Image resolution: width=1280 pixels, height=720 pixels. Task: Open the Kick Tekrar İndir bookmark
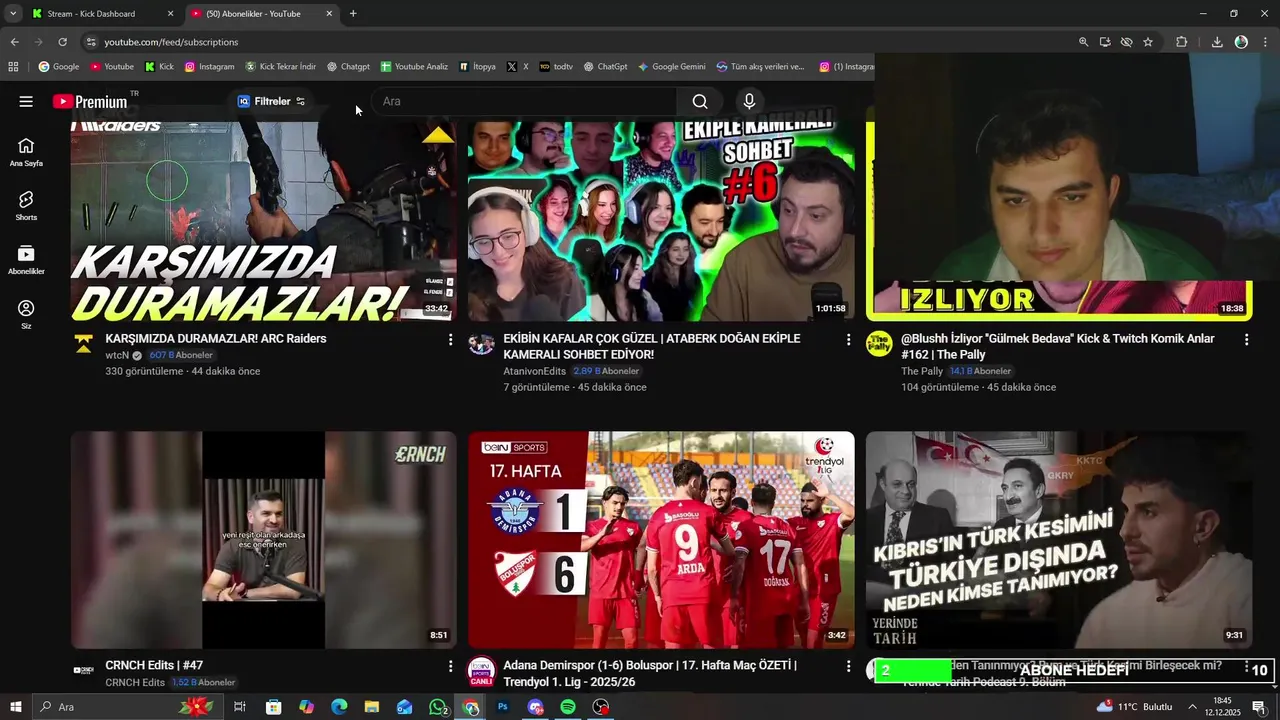[280, 67]
